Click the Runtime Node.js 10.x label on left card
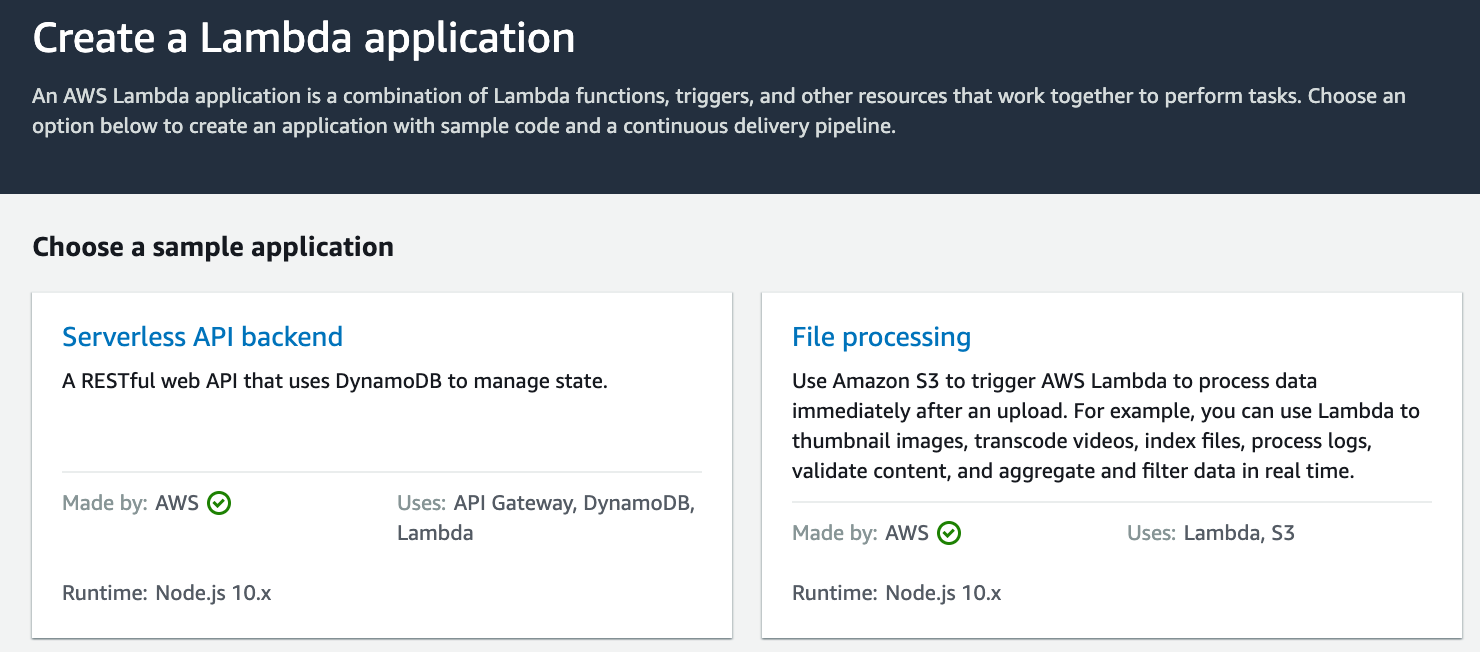The width and height of the screenshot is (1480, 652). coord(165,593)
